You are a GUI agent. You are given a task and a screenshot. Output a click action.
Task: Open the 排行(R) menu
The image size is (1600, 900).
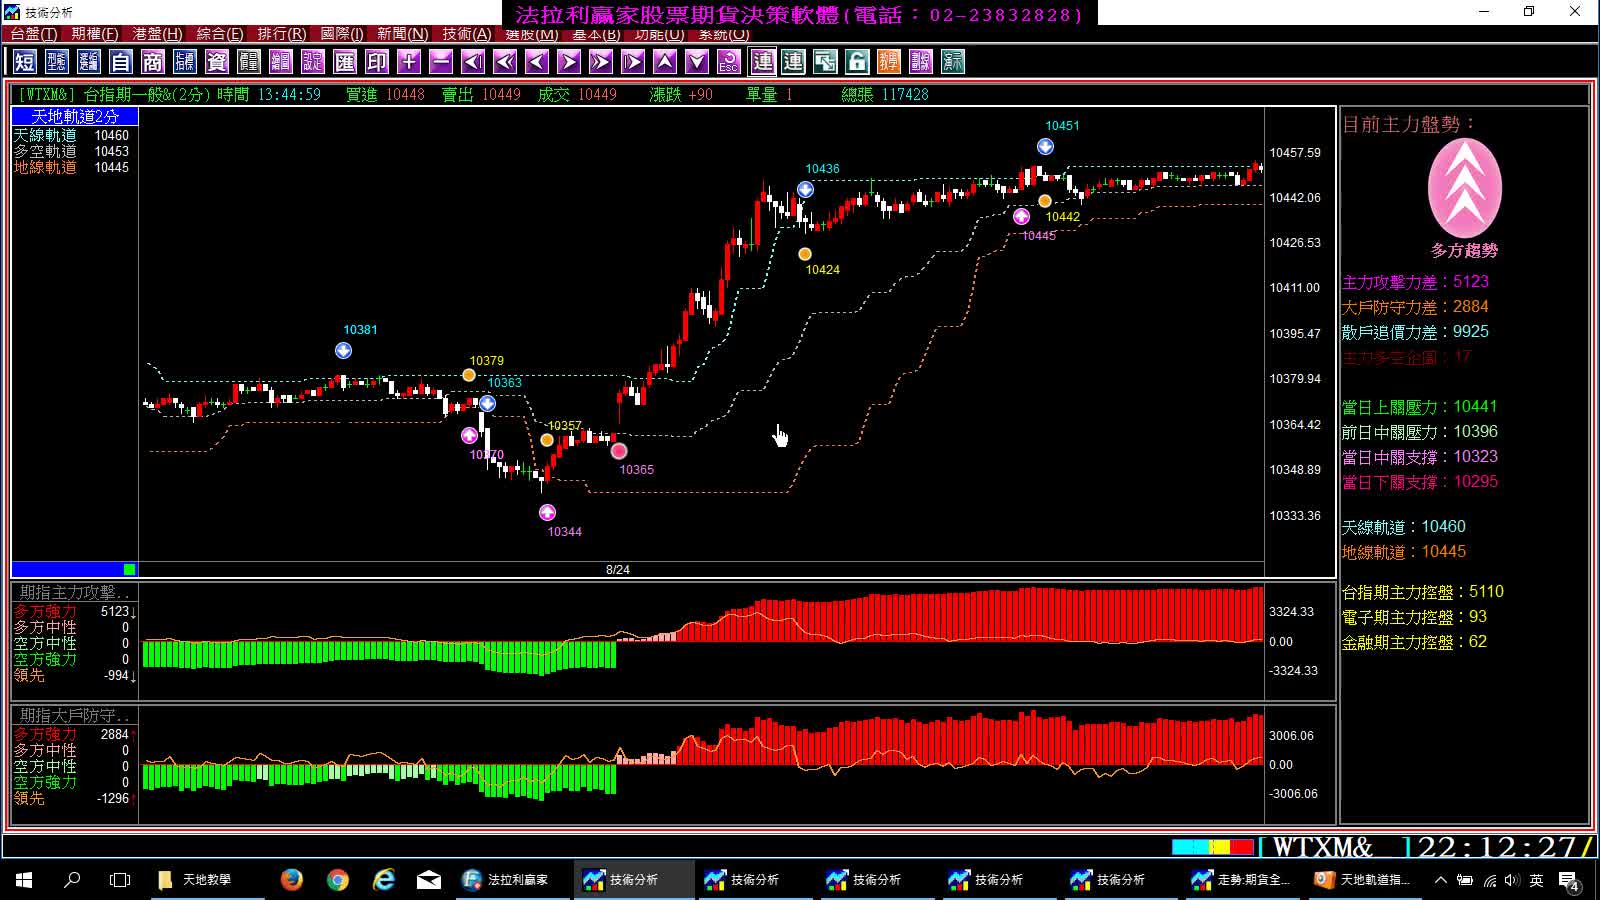click(x=281, y=34)
